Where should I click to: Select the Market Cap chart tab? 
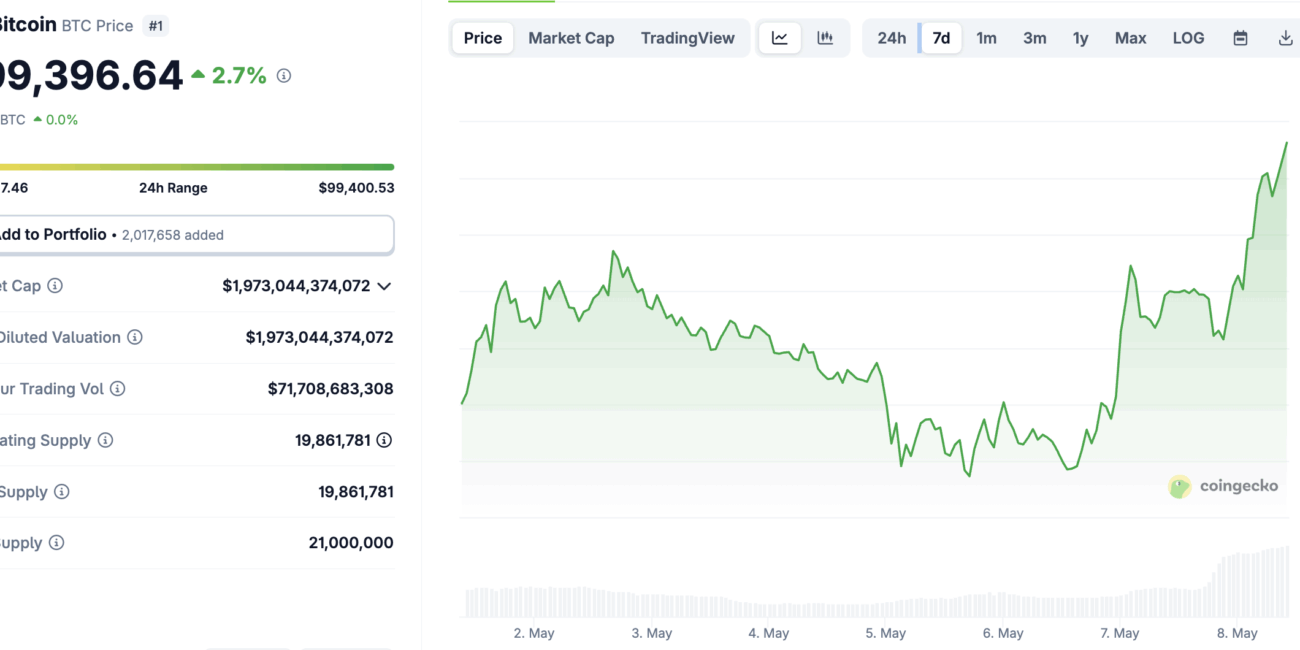(x=571, y=38)
